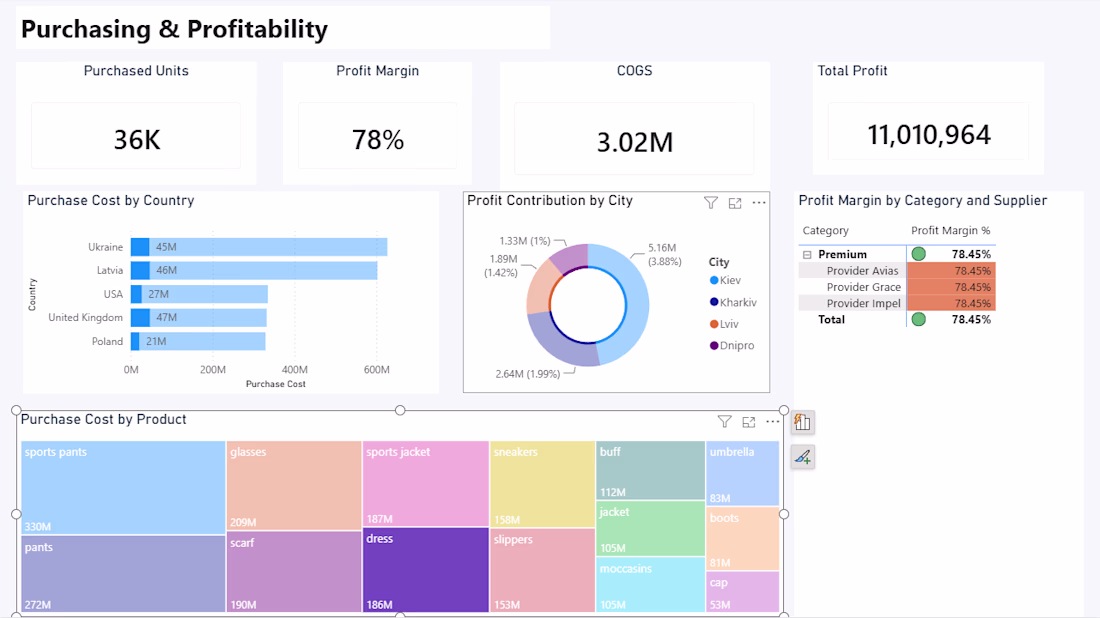
Task: Click the USA bar in Purchase Cost chart
Action: 199,294
